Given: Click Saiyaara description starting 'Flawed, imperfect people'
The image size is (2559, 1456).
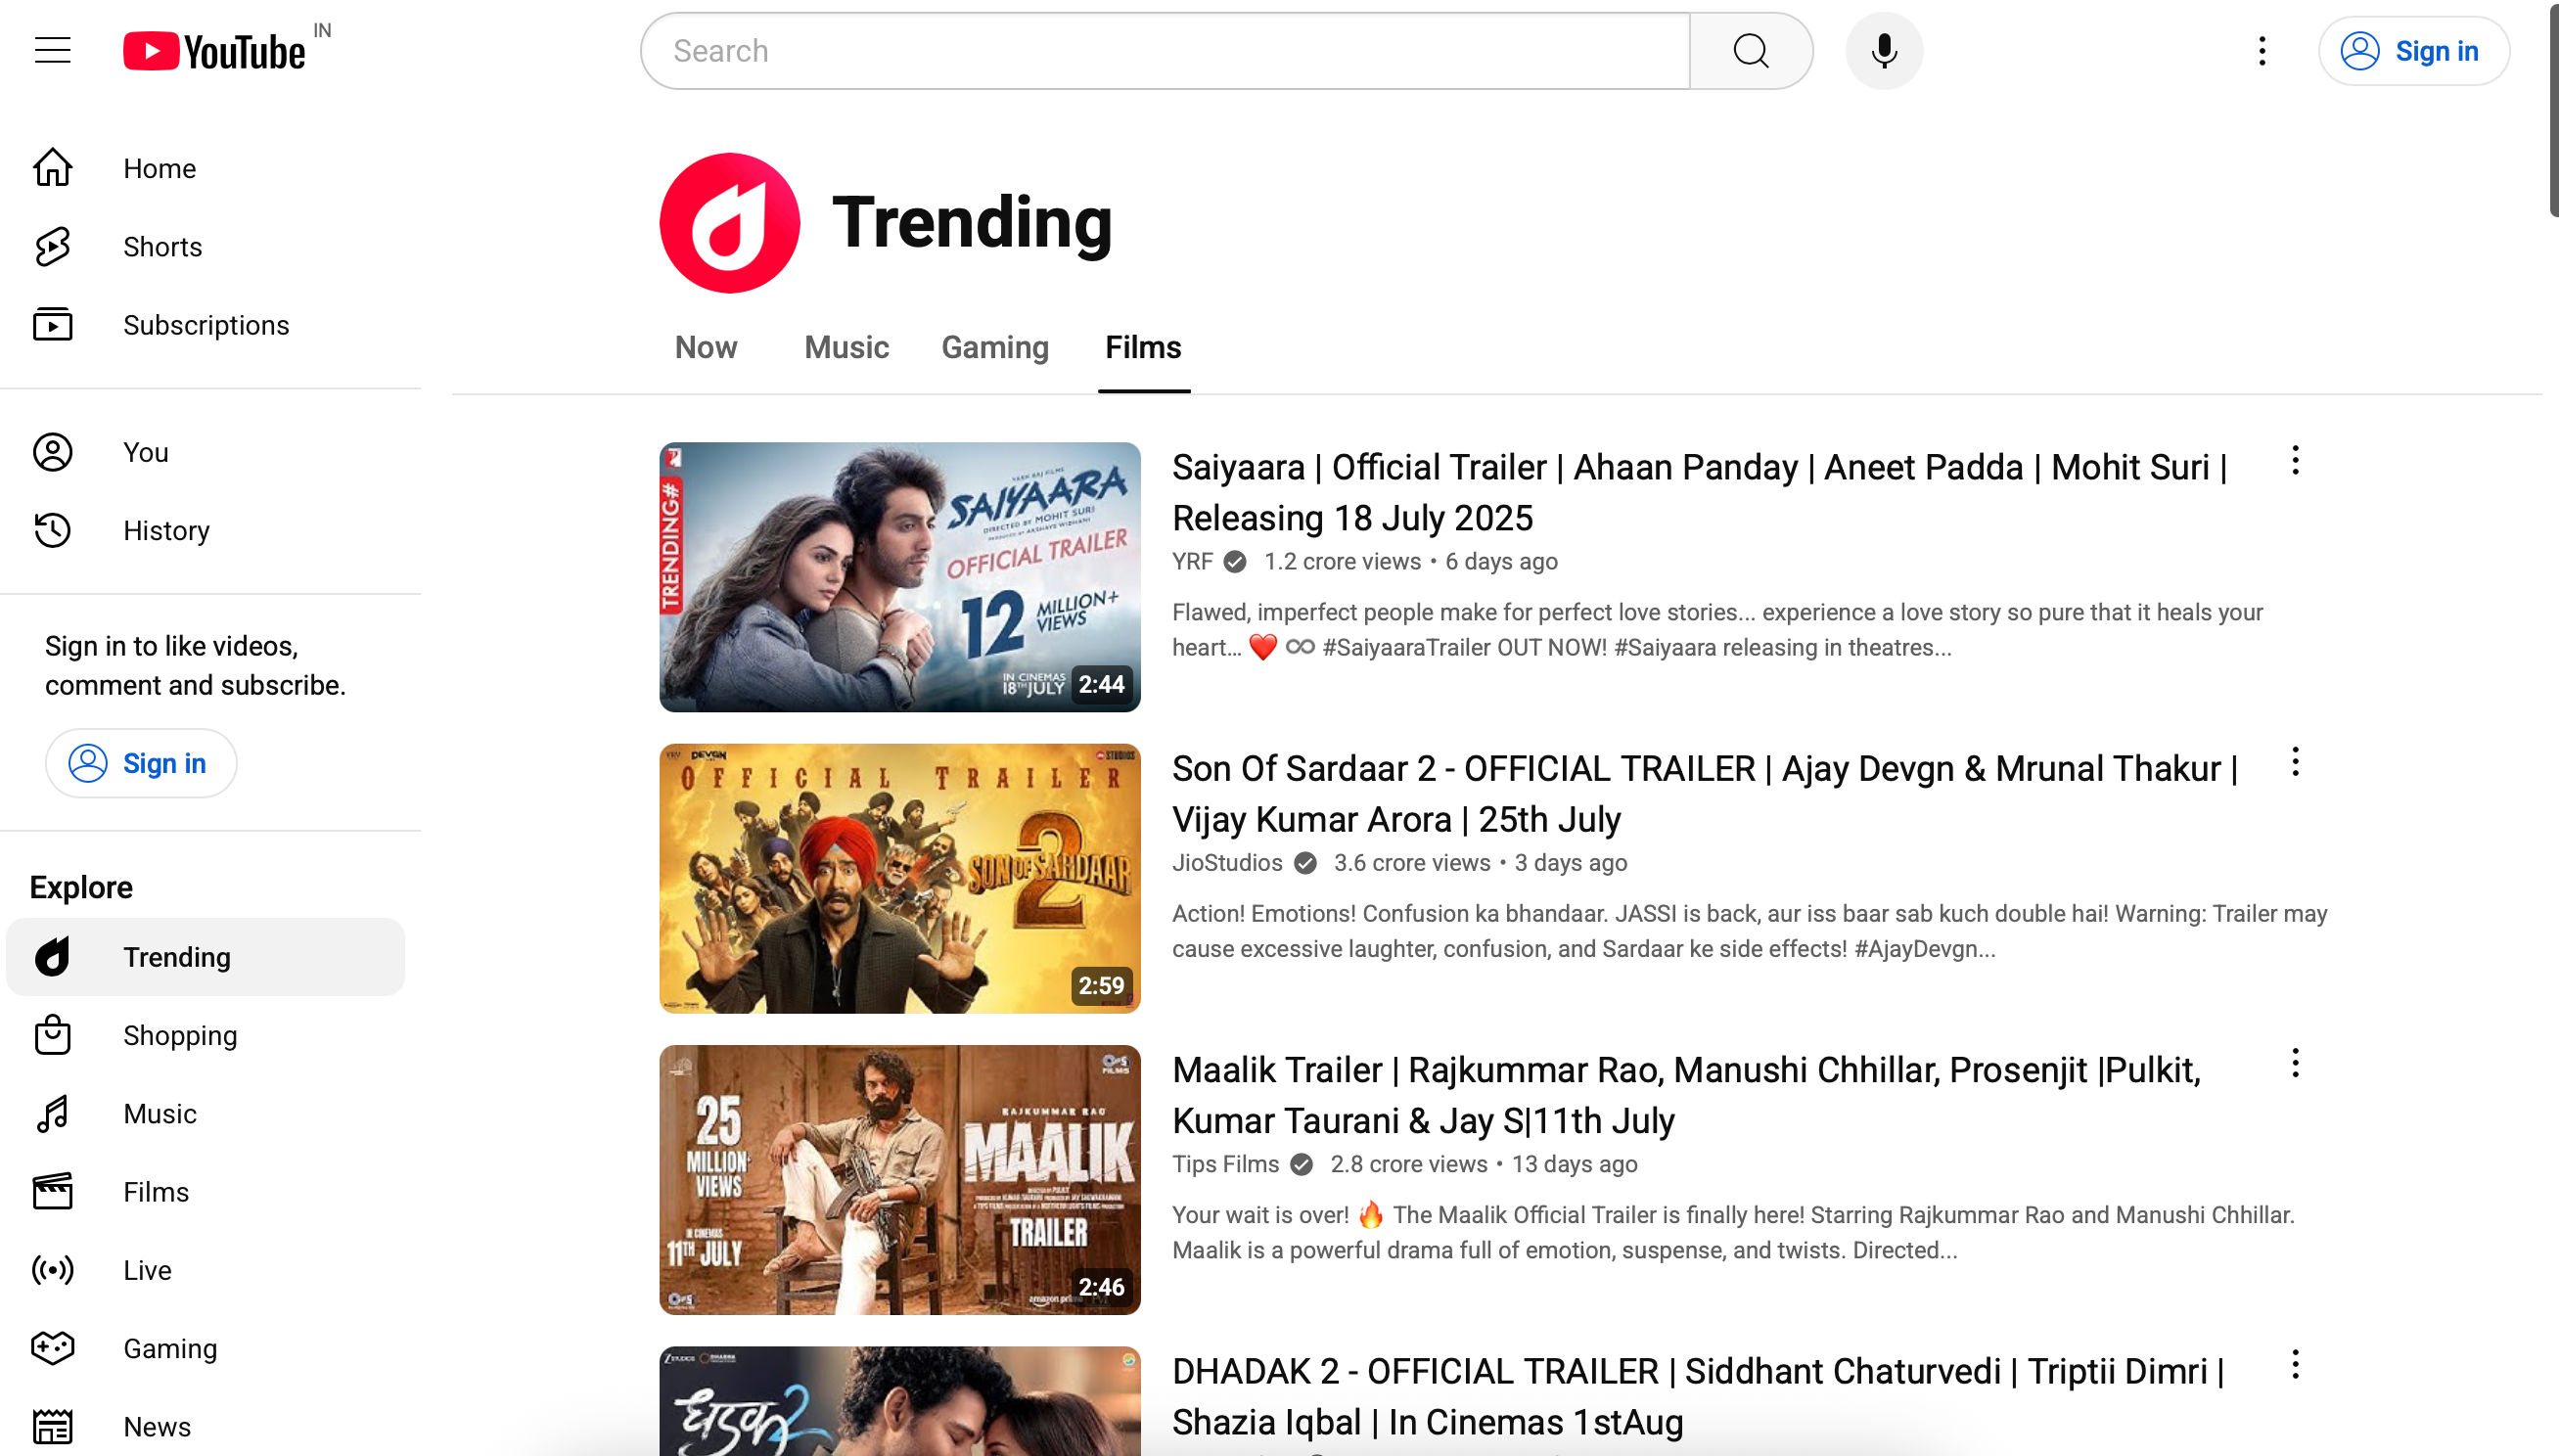Looking at the screenshot, I should point(1717,630).
